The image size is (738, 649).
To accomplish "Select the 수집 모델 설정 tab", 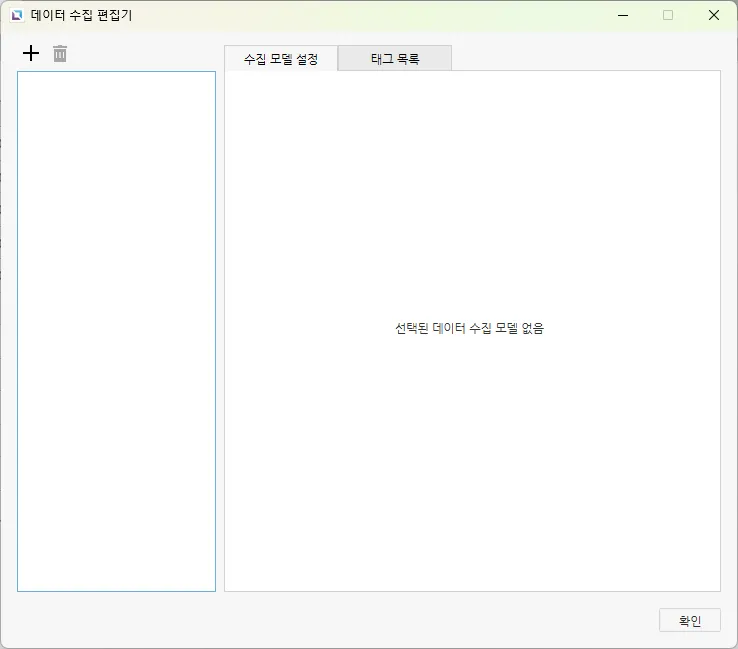I will click(281, 59).
